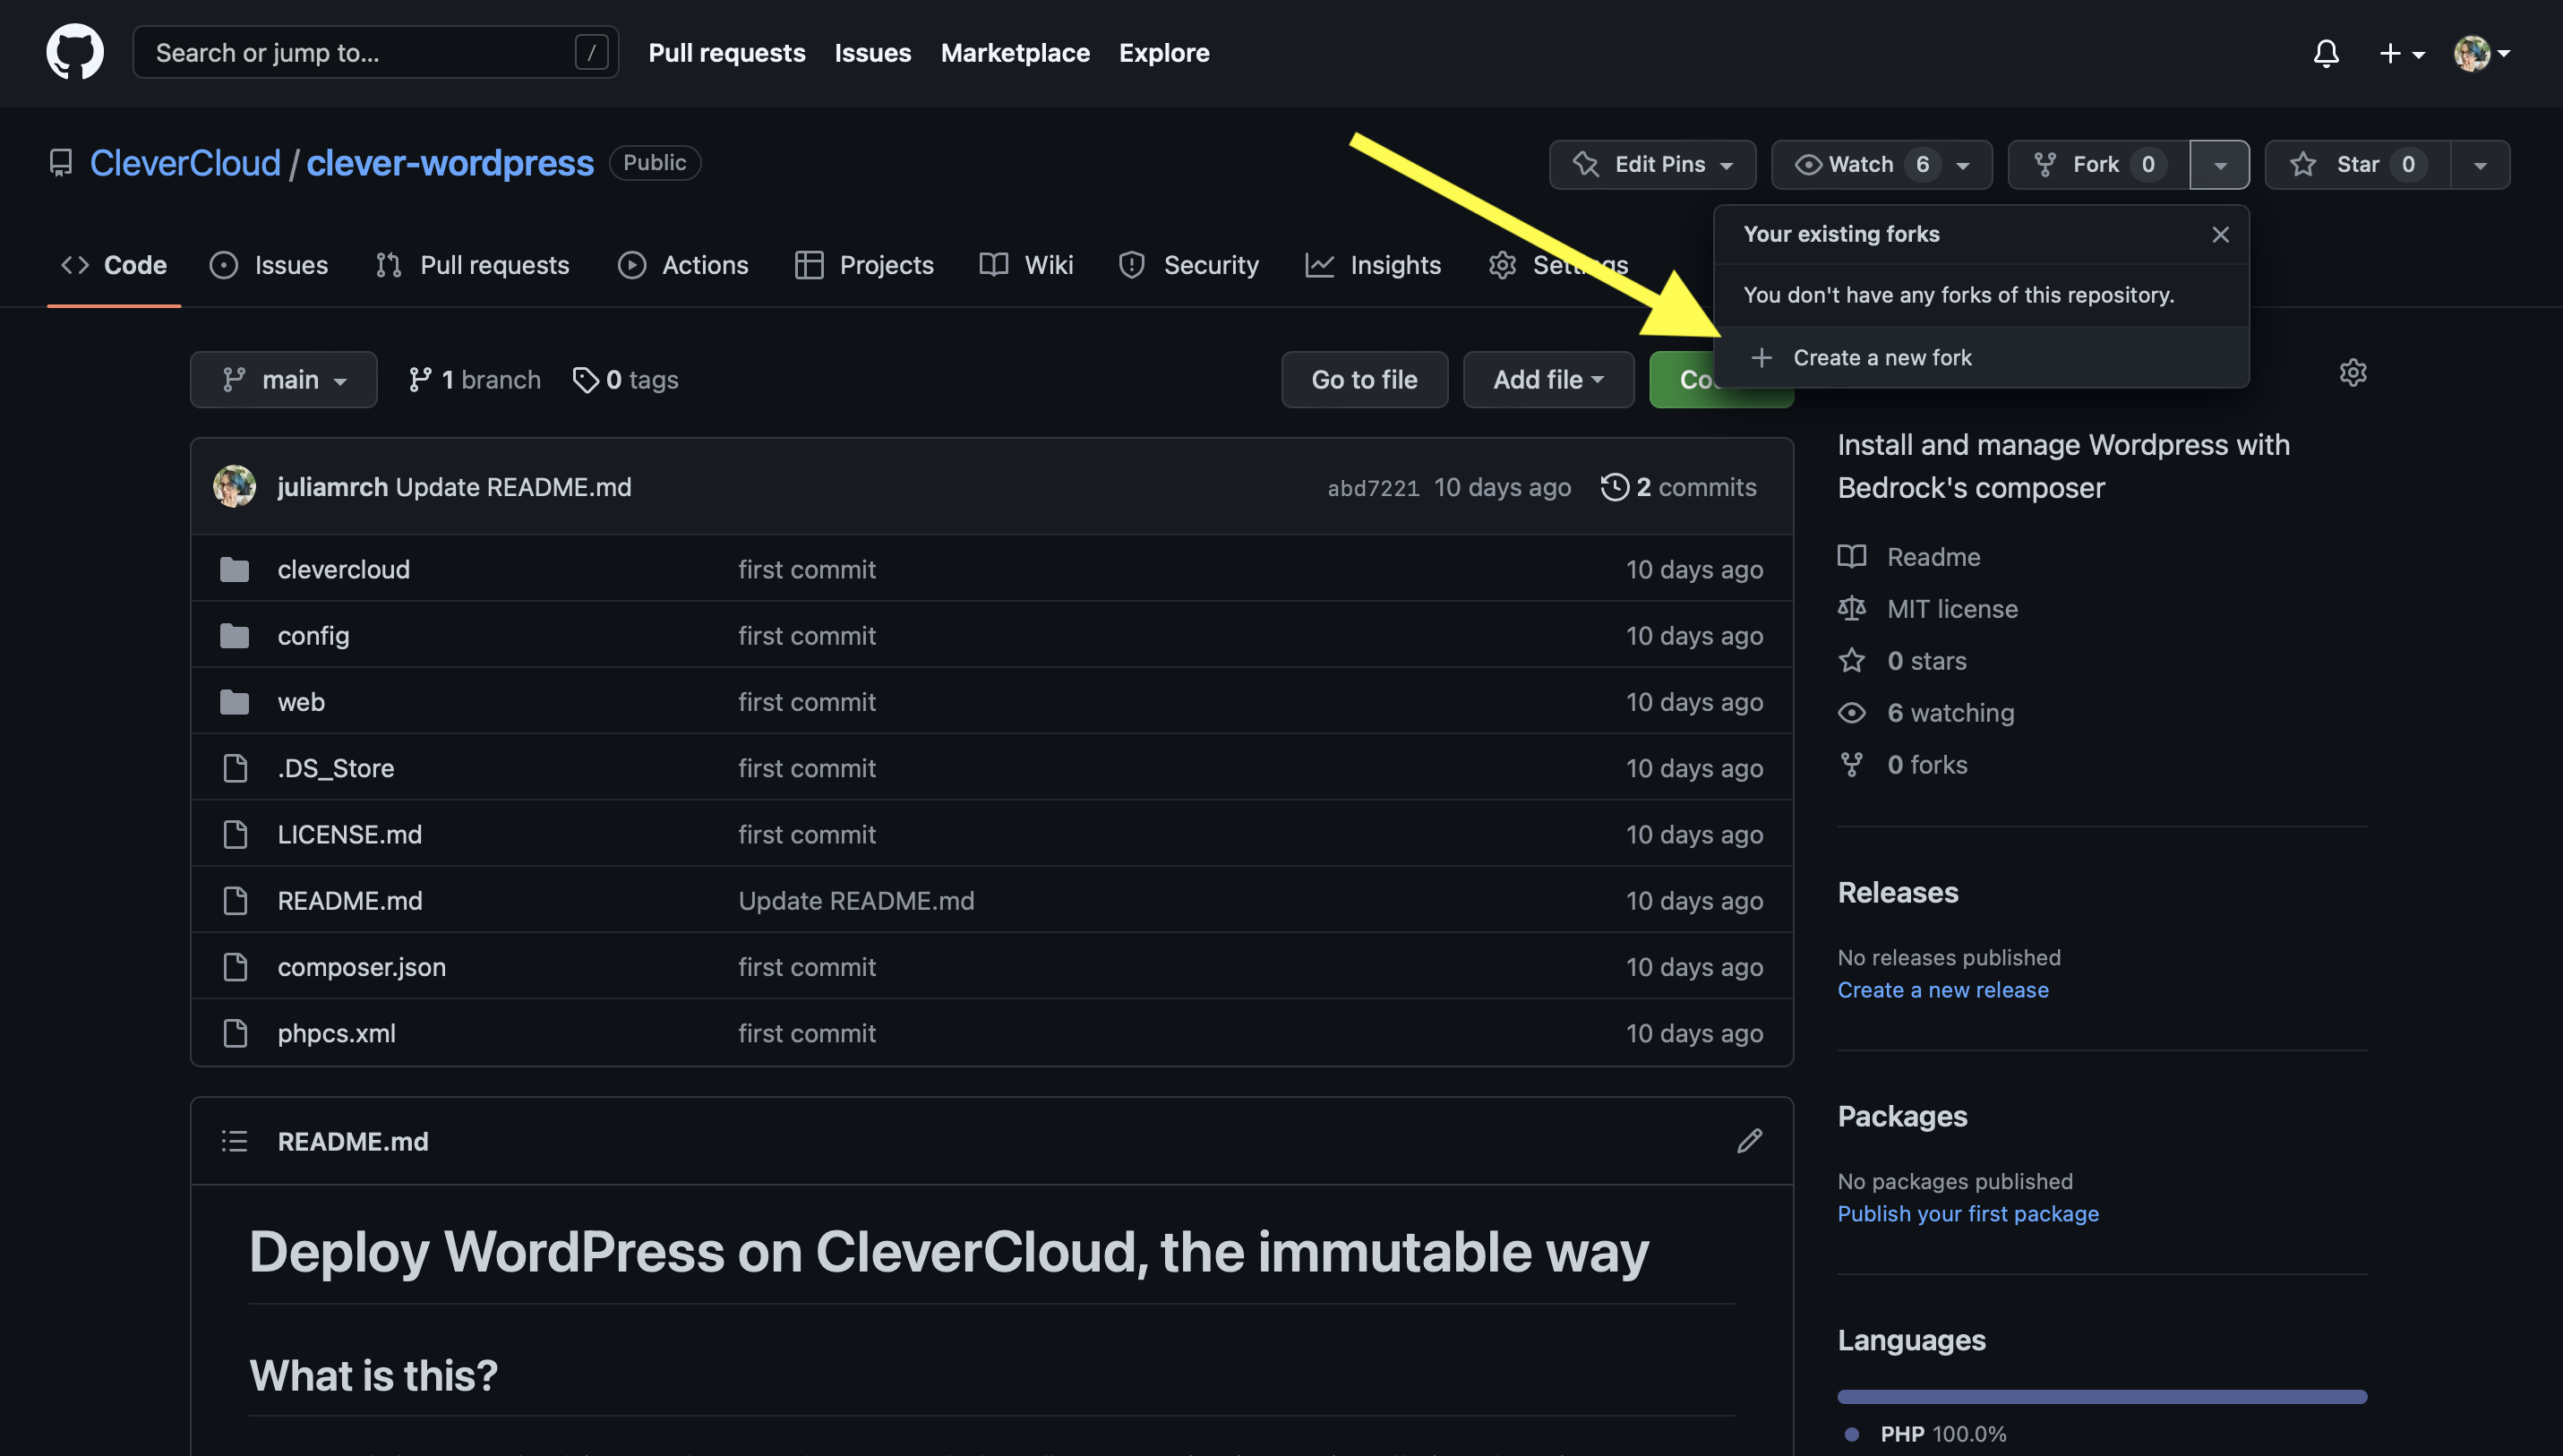The width and height of the screenshot is (2563, 1456).
Task: Select Create a new fork
Action: click(x=1981, y=357)
